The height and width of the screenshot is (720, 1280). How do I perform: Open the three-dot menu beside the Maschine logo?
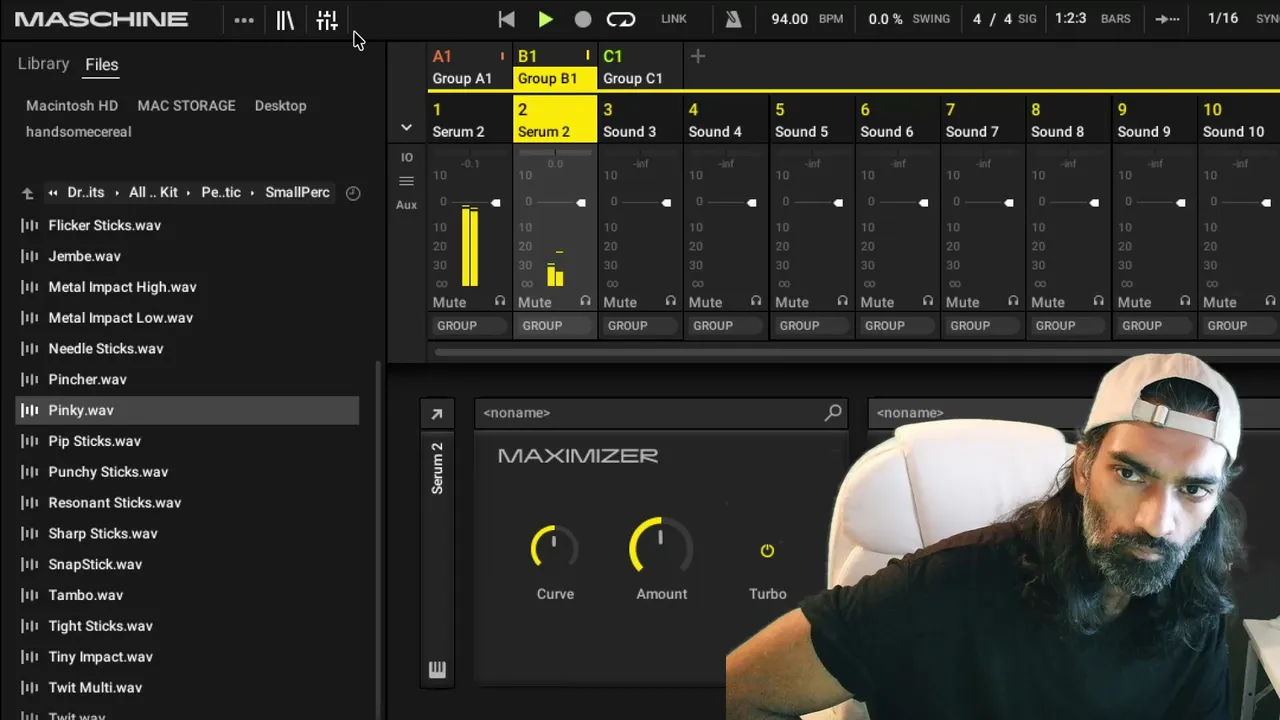tap(244, 20)
